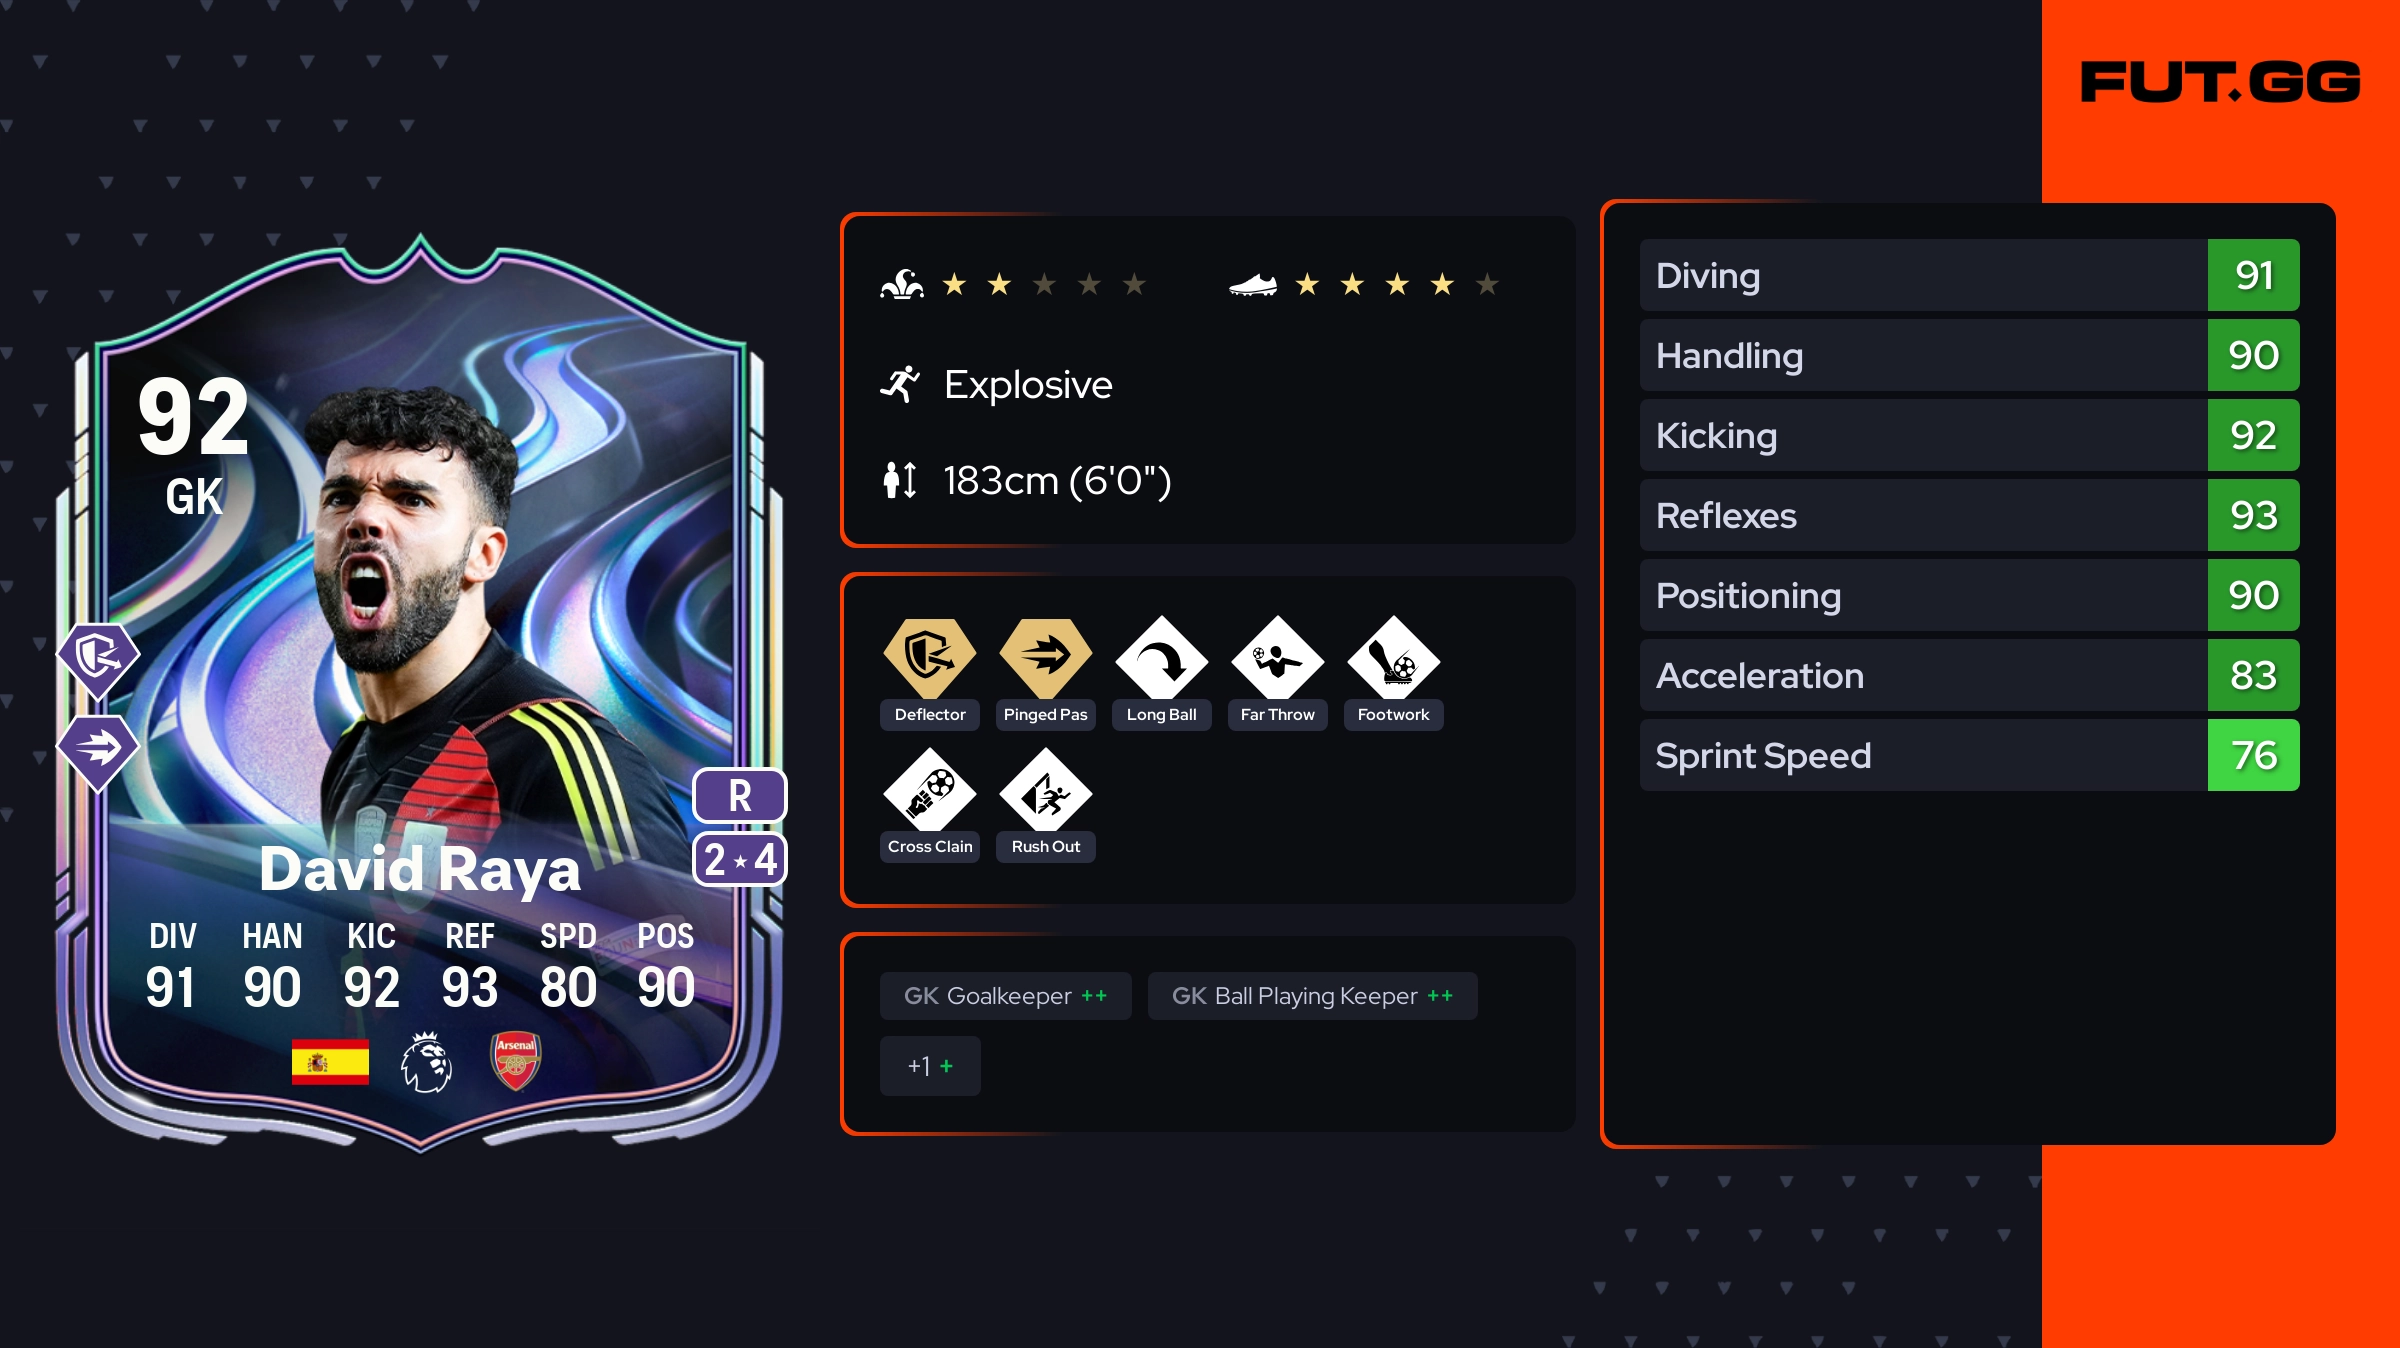2400x1348 pixels.
Task: Select the GK Ball Playing Keeper role
Action: (x=1312, y=996)
